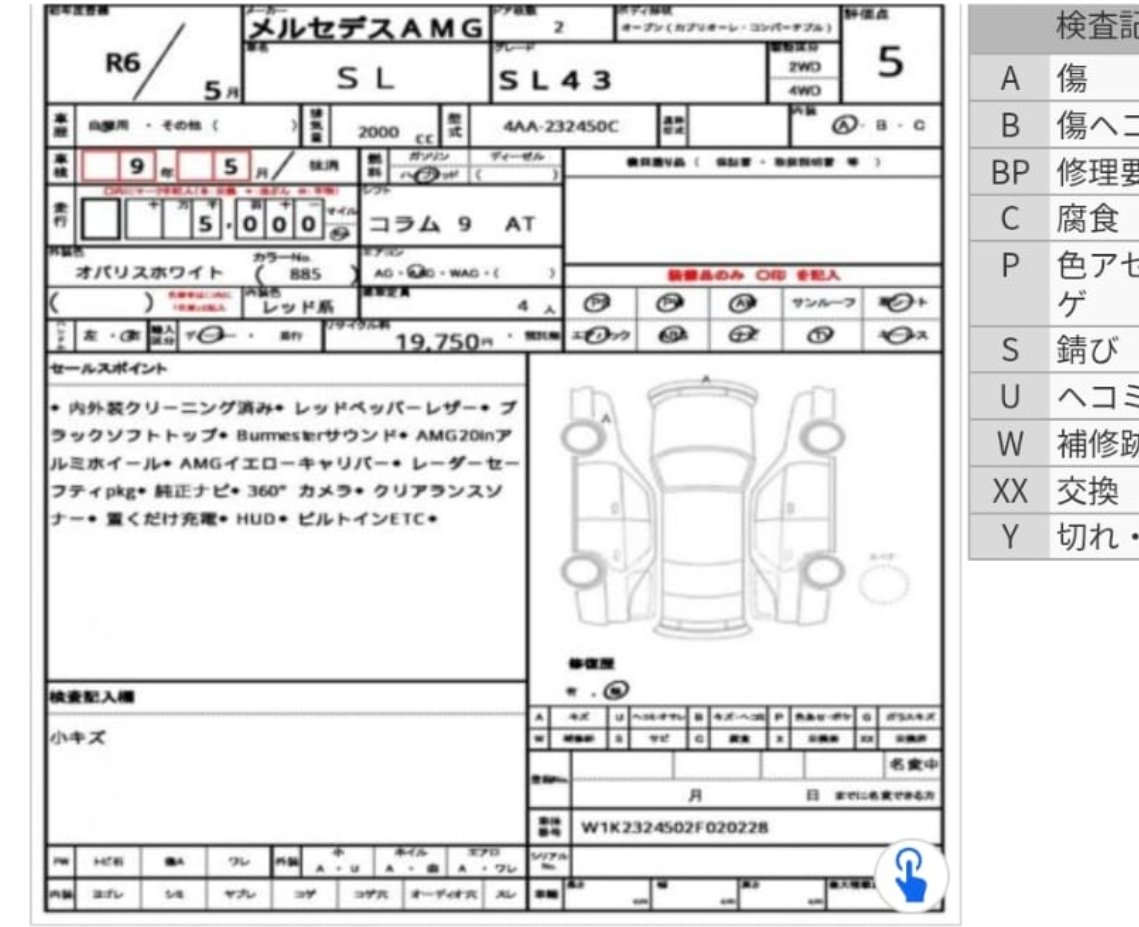The width and height of the screenshot is (1139, 927).
Task: Select the shift text コラム 9 AT
Action: click(x=452, y=224)
